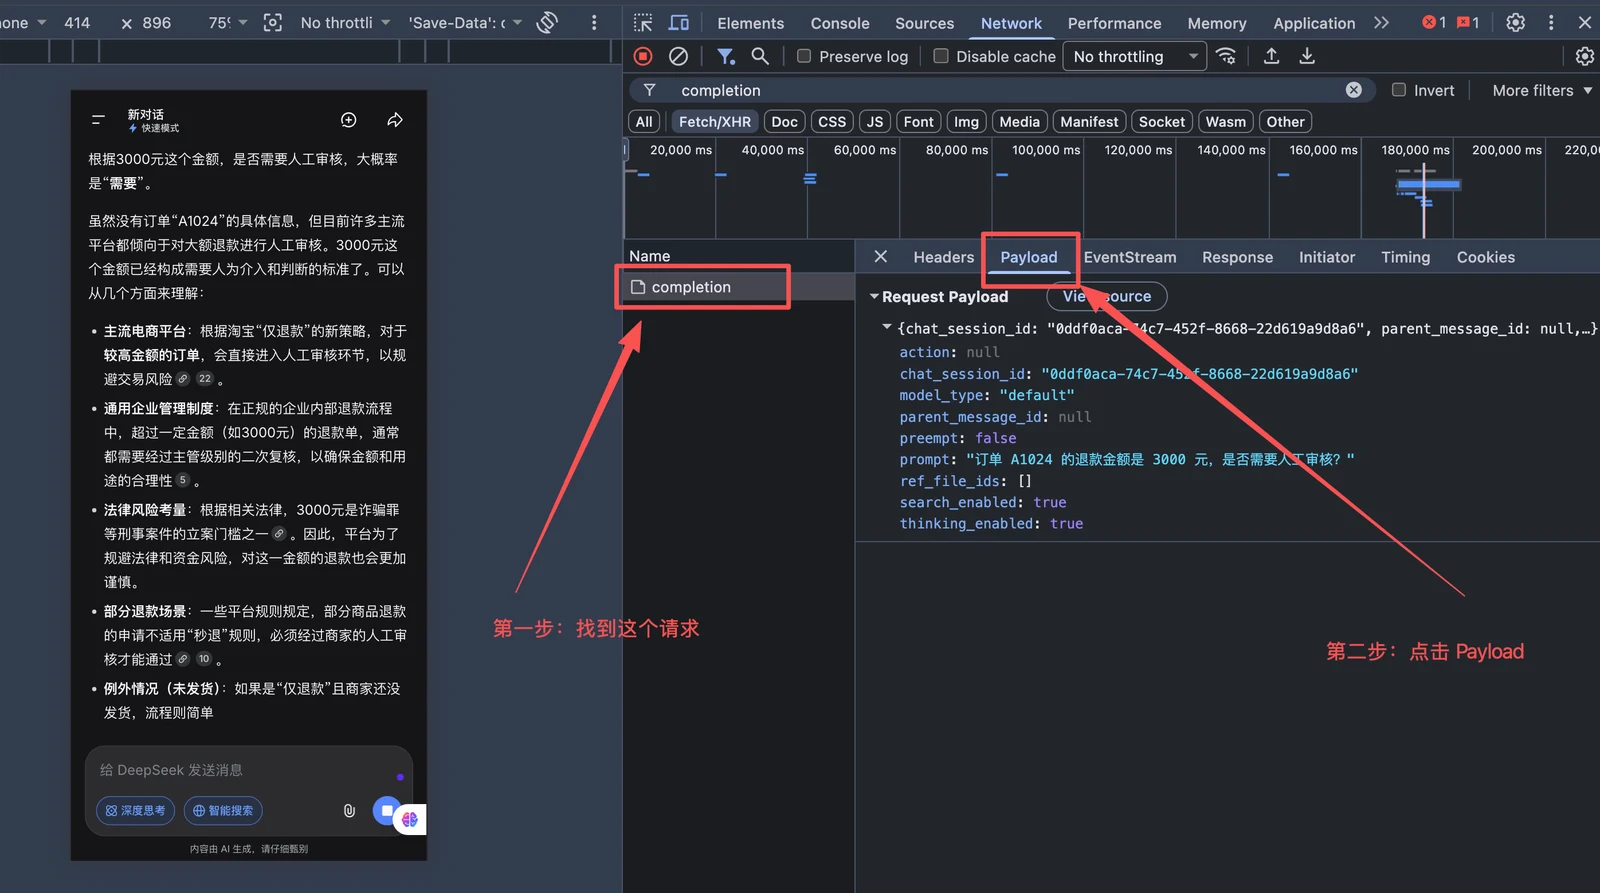Open the No throttling dropdown in Network toolbar

click(1134, 56)
